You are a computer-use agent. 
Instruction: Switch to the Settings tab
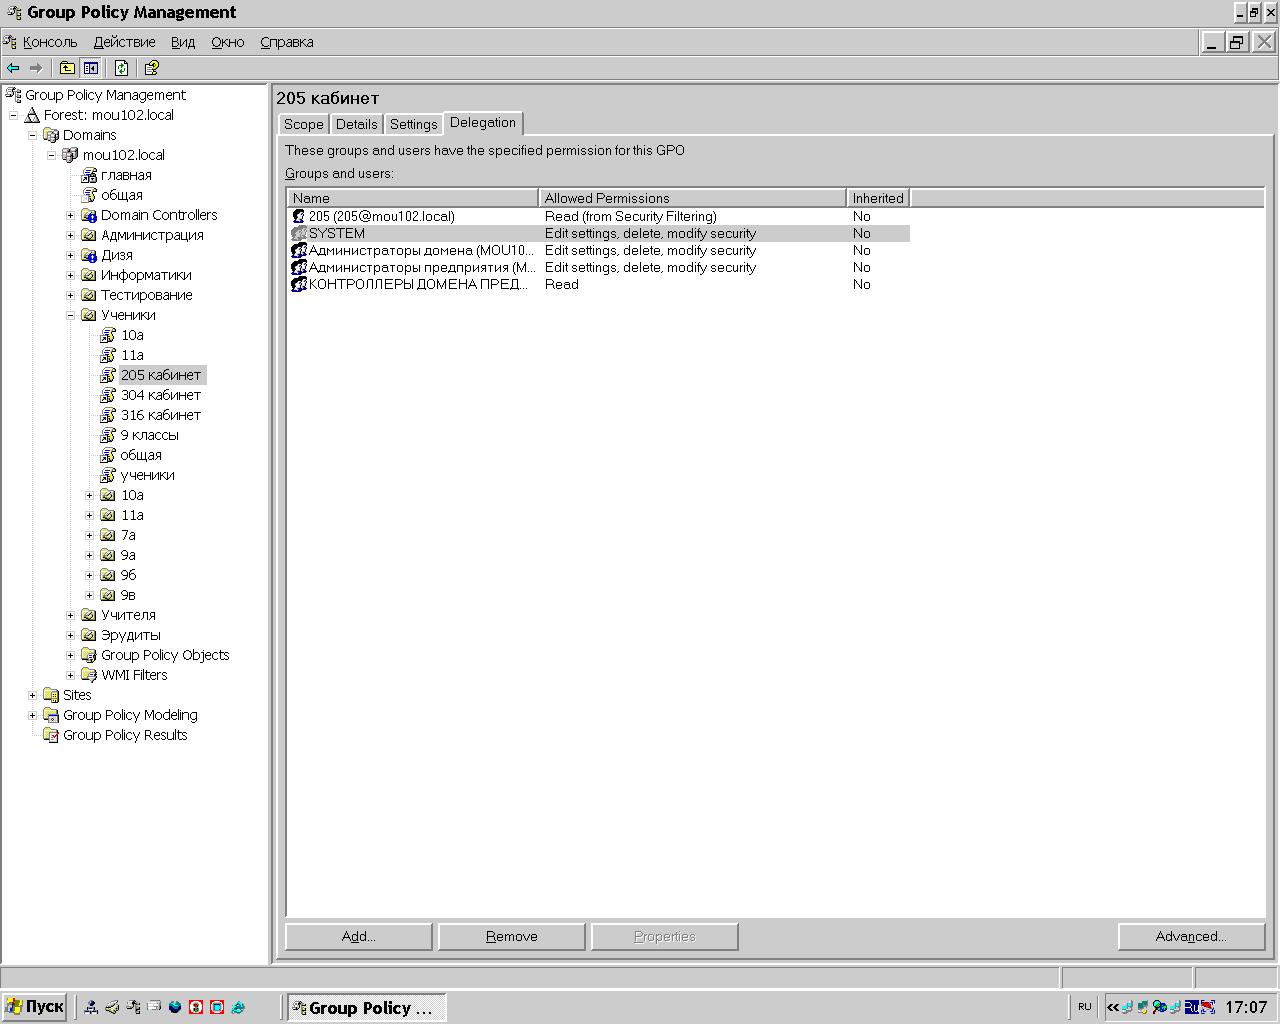pos(413,124)
